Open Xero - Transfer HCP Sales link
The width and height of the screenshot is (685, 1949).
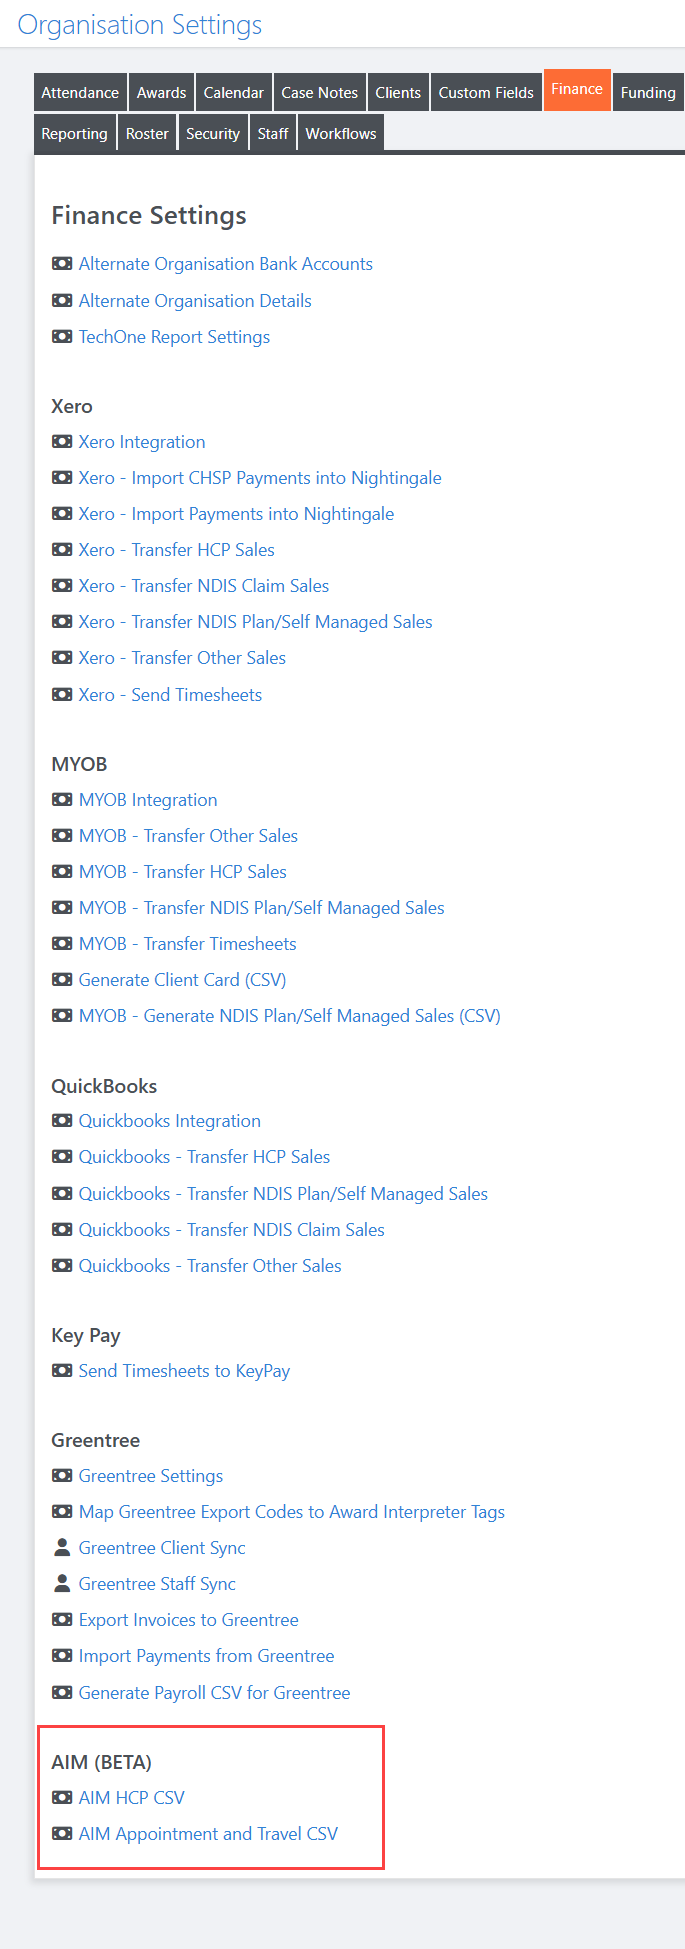coord(177,550)
